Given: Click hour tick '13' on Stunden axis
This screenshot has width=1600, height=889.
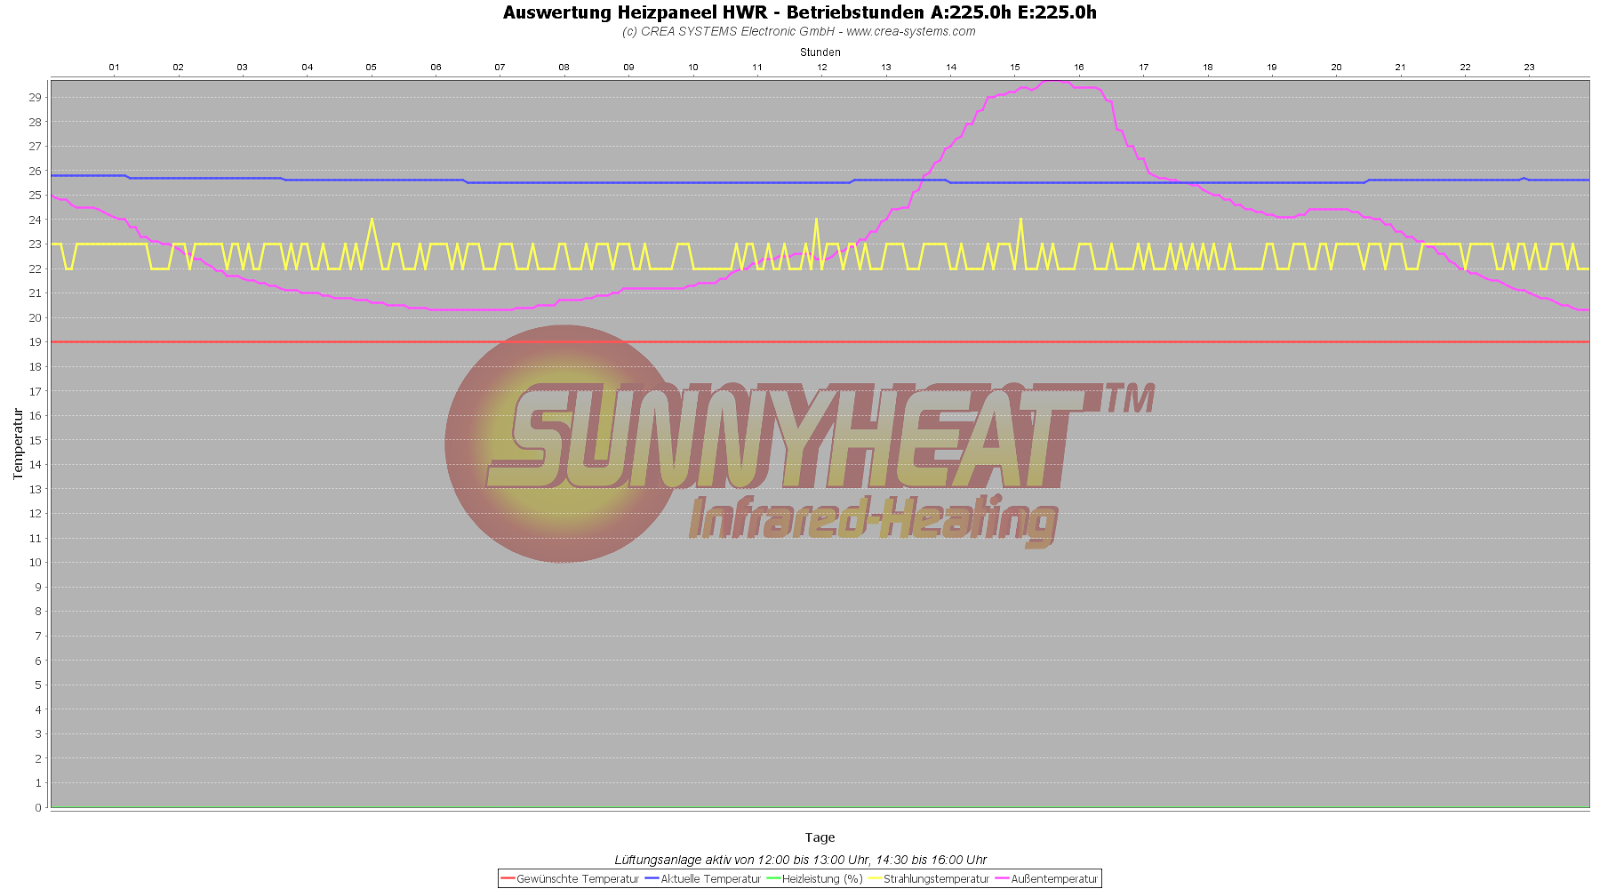Looking at the screenshot, I should tap(886, 67).
